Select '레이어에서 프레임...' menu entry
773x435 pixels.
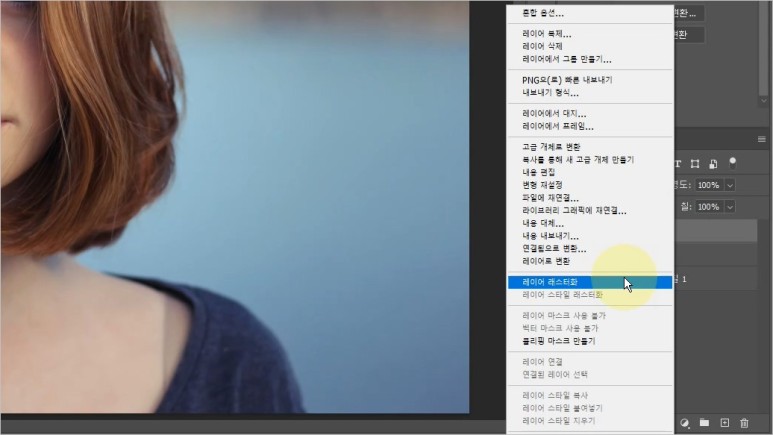click(x=558, y=126)
